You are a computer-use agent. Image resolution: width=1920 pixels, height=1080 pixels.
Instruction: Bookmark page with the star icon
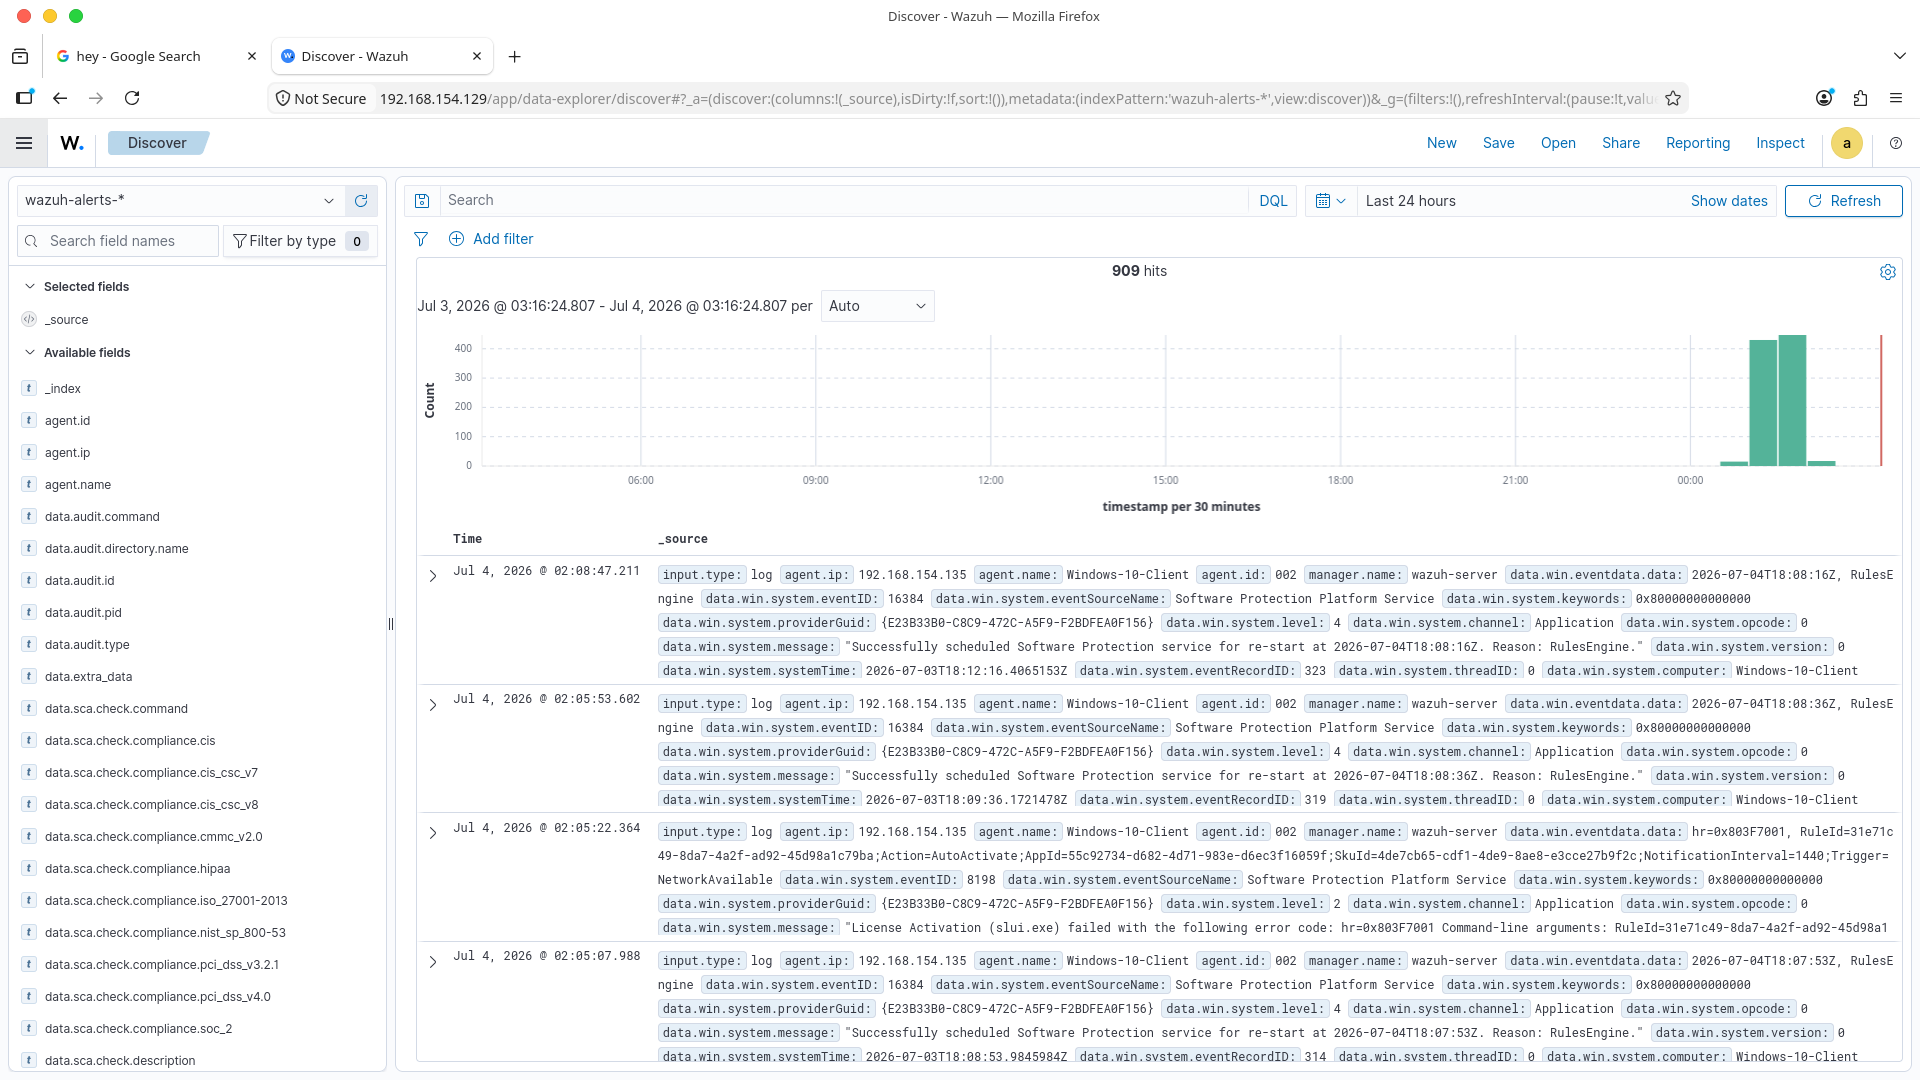click(x=1673, y=98)
